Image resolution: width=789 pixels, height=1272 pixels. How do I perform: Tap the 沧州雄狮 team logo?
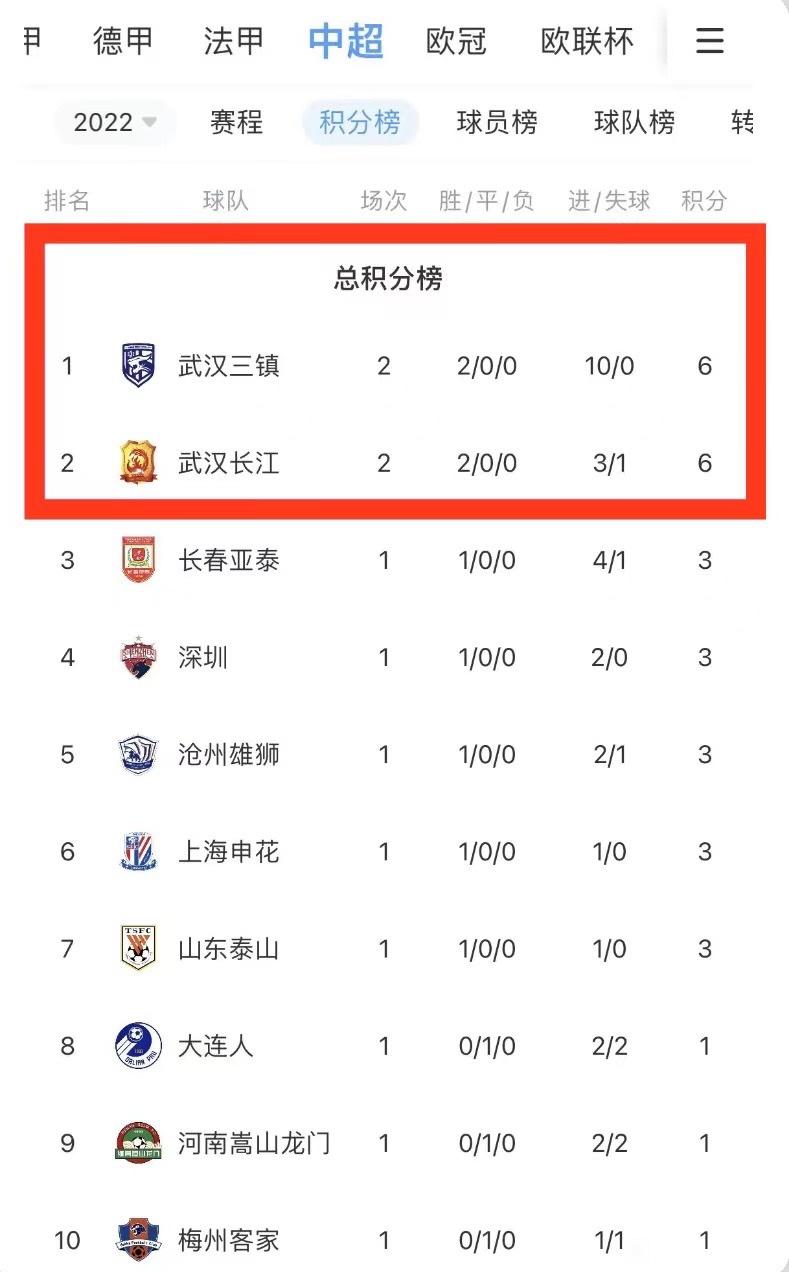138,754
